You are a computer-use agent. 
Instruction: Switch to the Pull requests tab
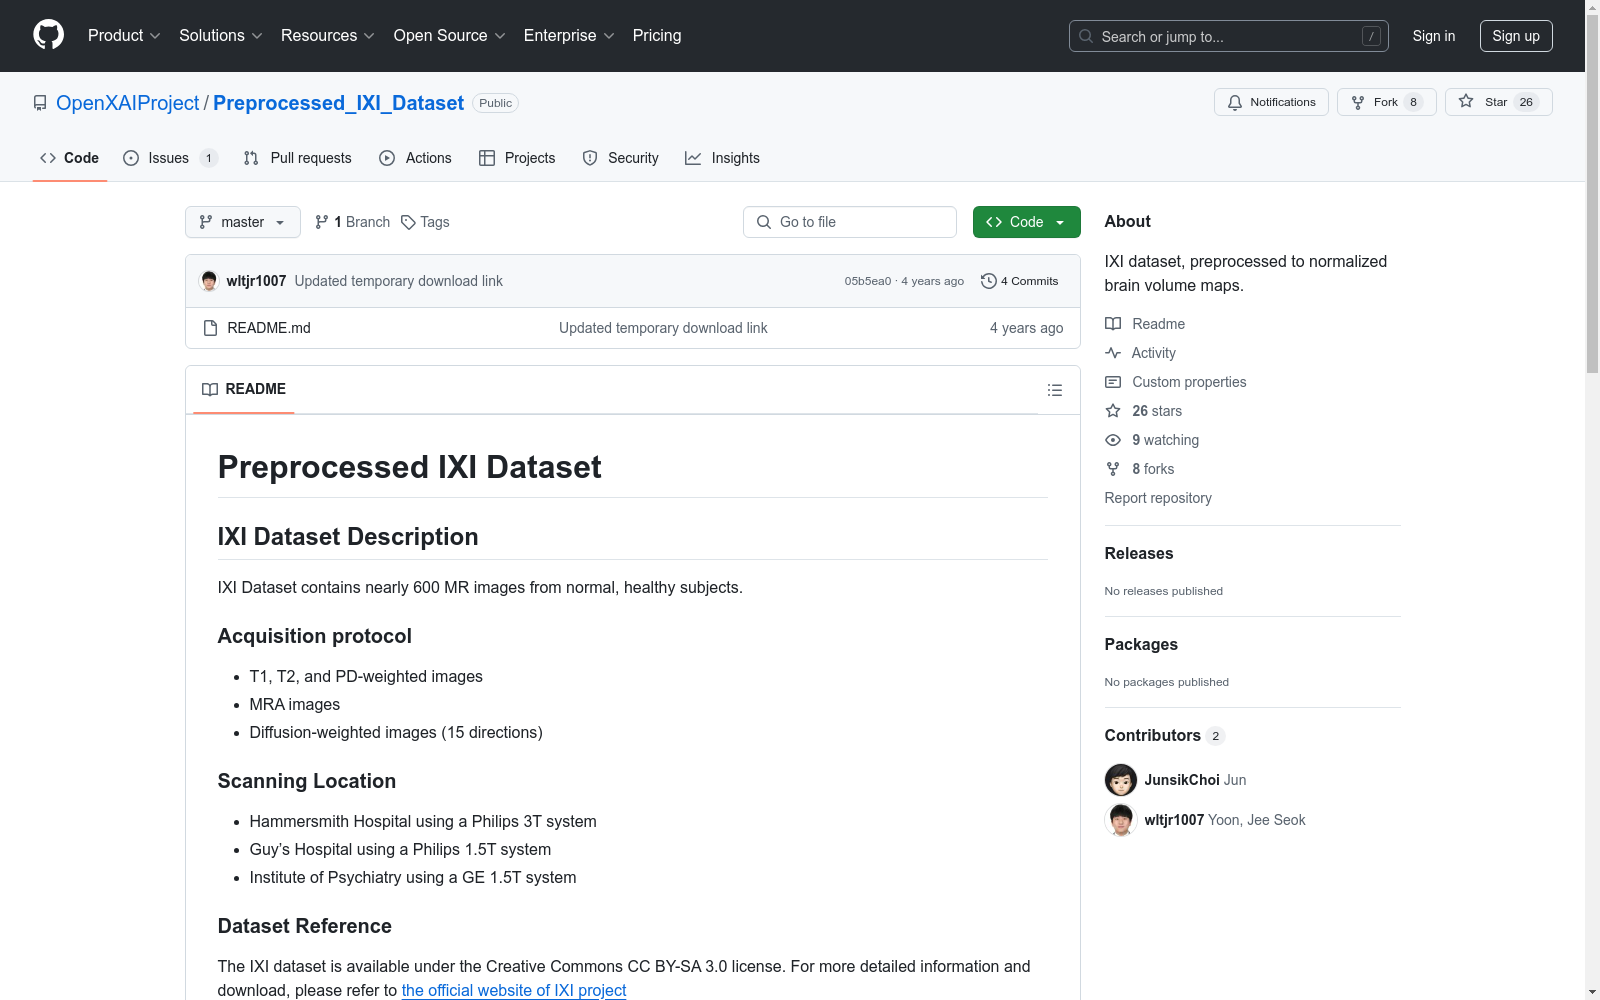pos(297,158)
